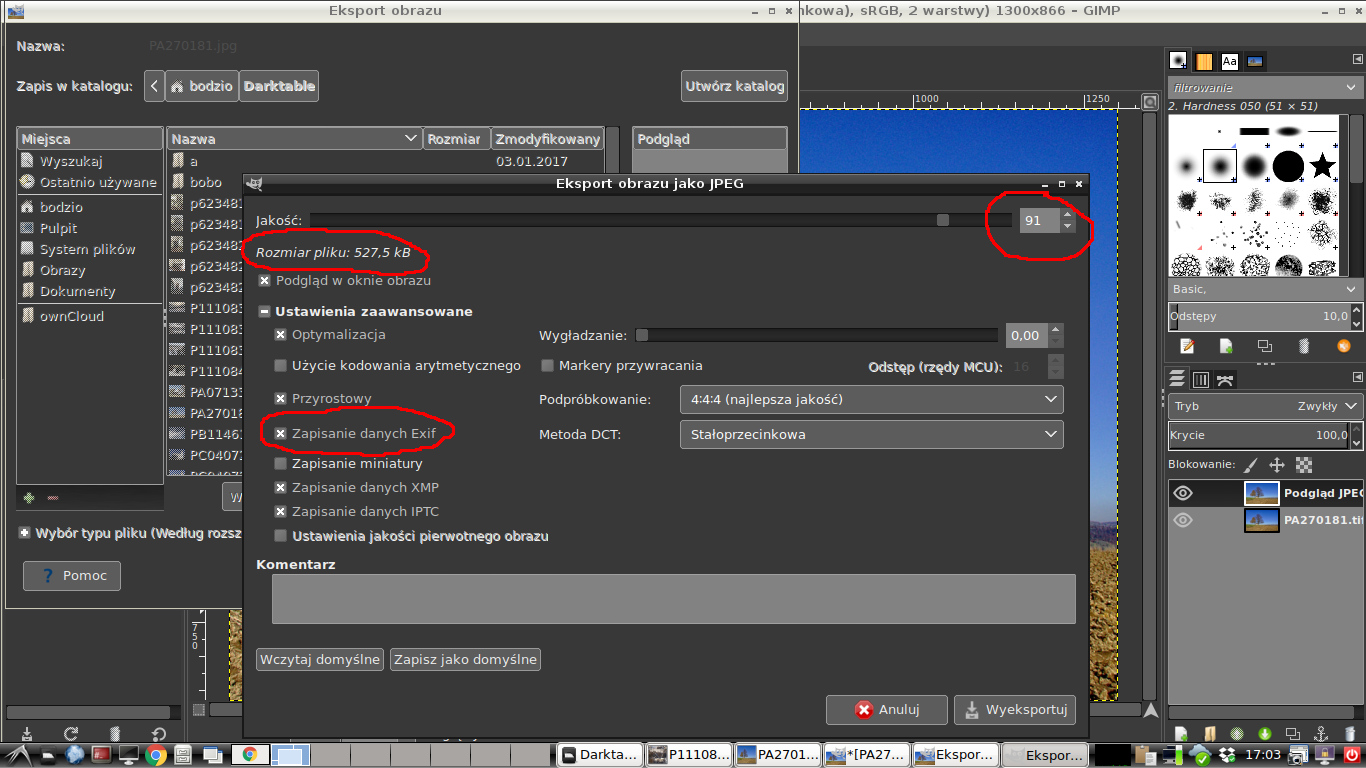The image size is (1366, 768).
Task: Click Wczytaj domyślne button
Action: pos(320,660)
